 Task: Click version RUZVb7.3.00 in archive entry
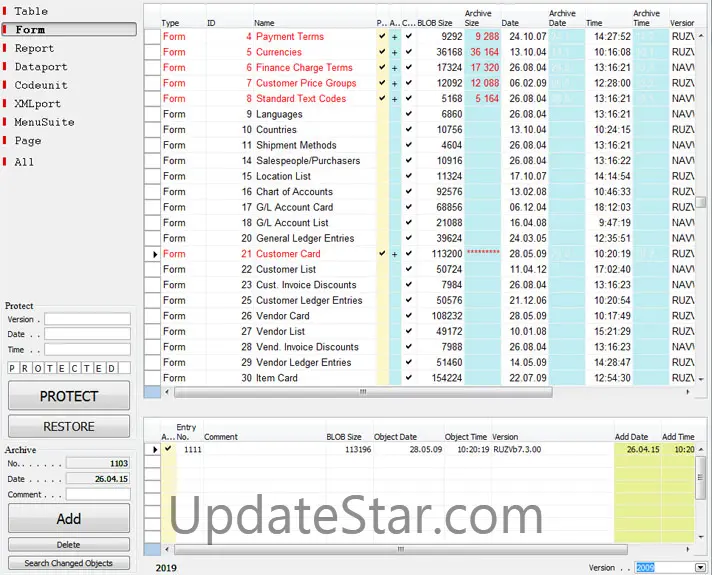(x=517, y=449)
